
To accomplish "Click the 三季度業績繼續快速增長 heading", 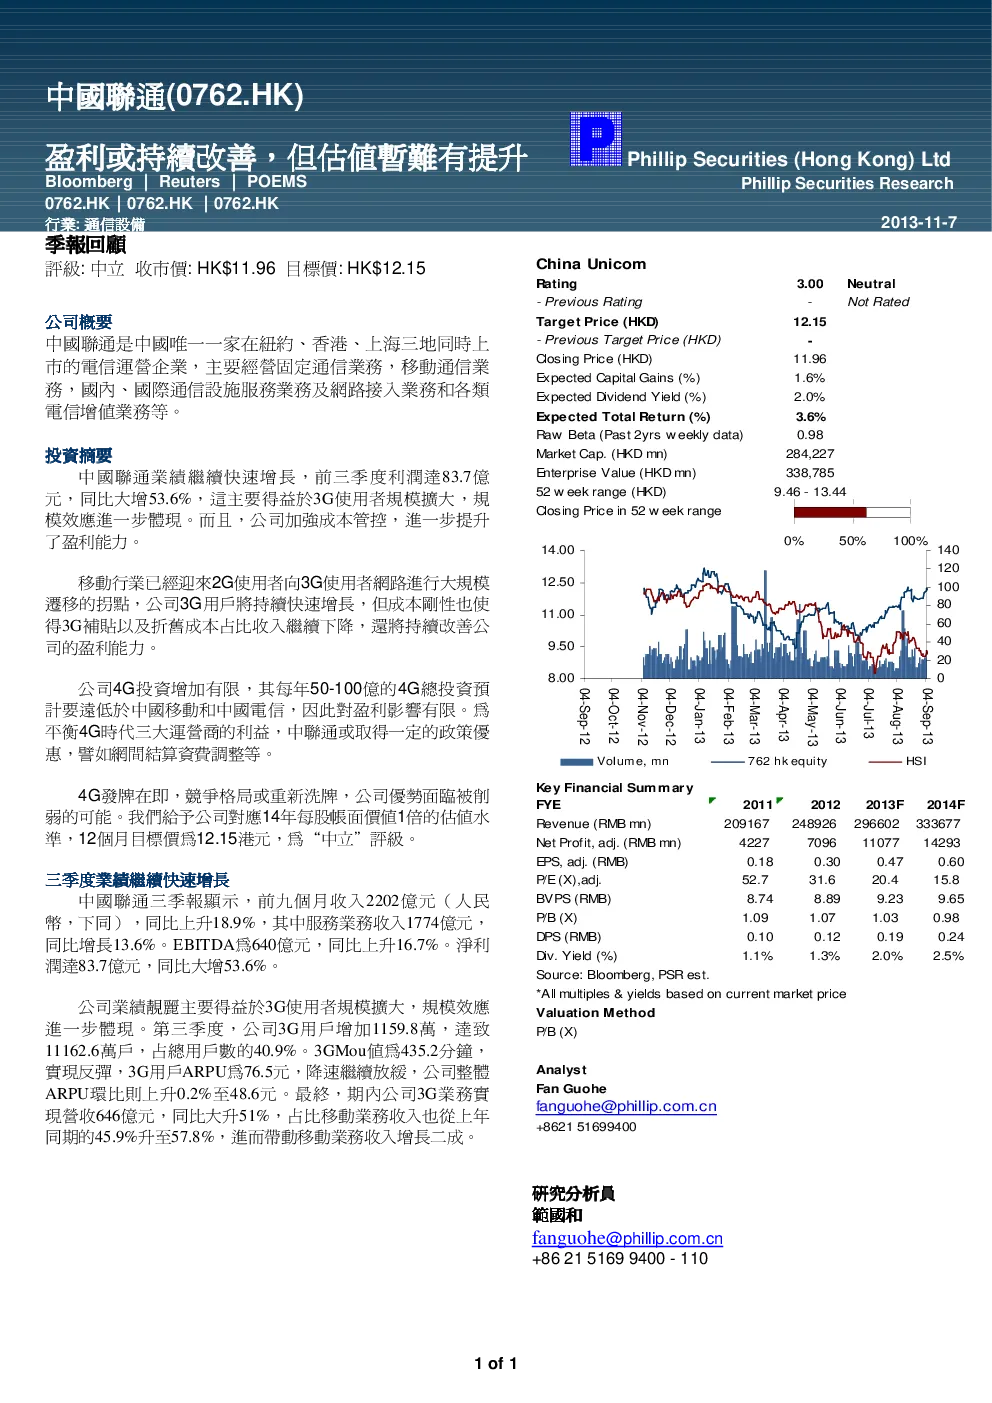I will 137,880.
